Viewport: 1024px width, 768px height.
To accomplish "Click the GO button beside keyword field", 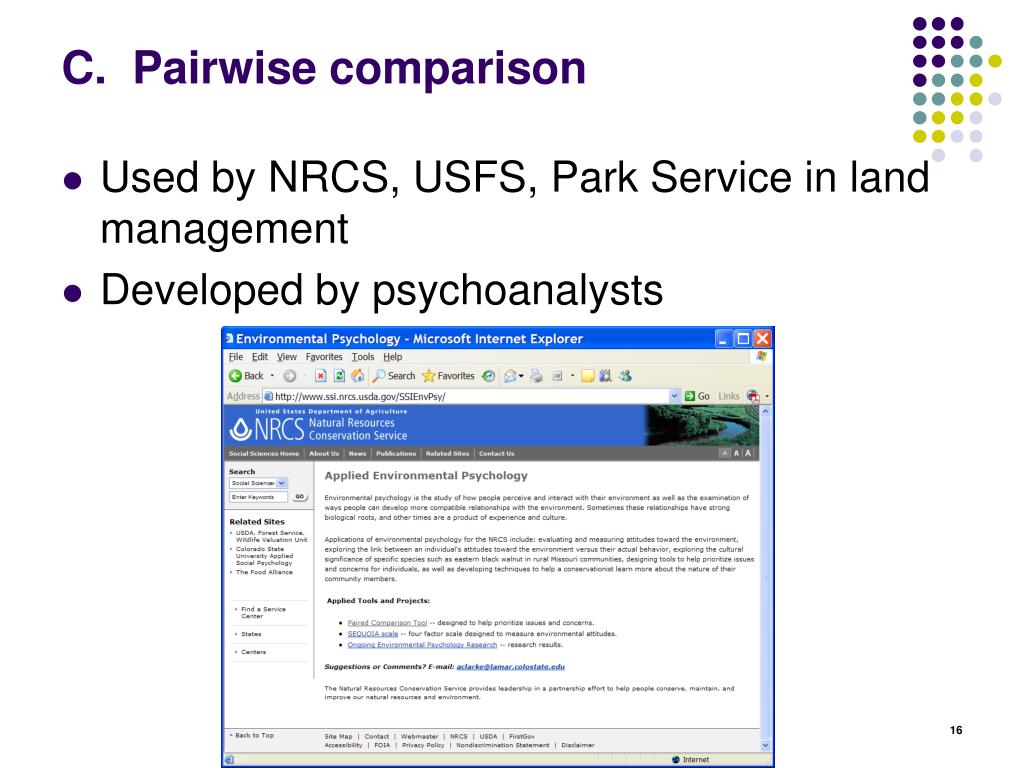I will pyautogui.click(x=299, y=497).
